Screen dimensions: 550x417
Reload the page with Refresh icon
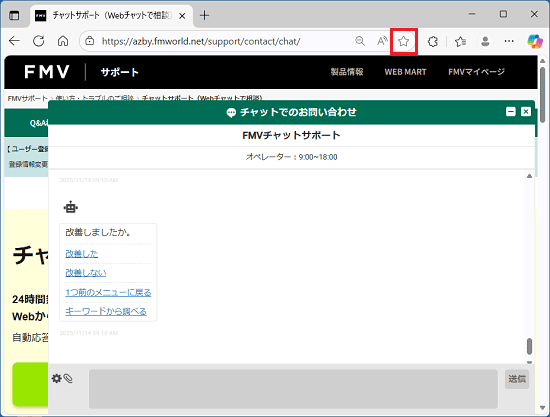click(39, 41)
